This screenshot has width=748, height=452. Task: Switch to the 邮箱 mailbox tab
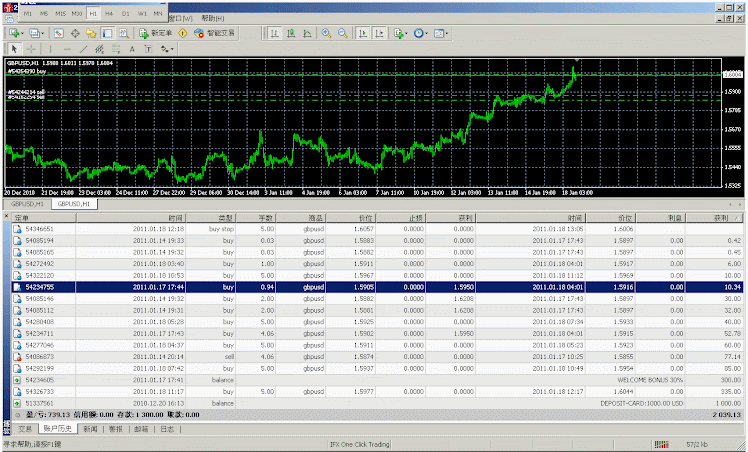(x=142, y=429)
